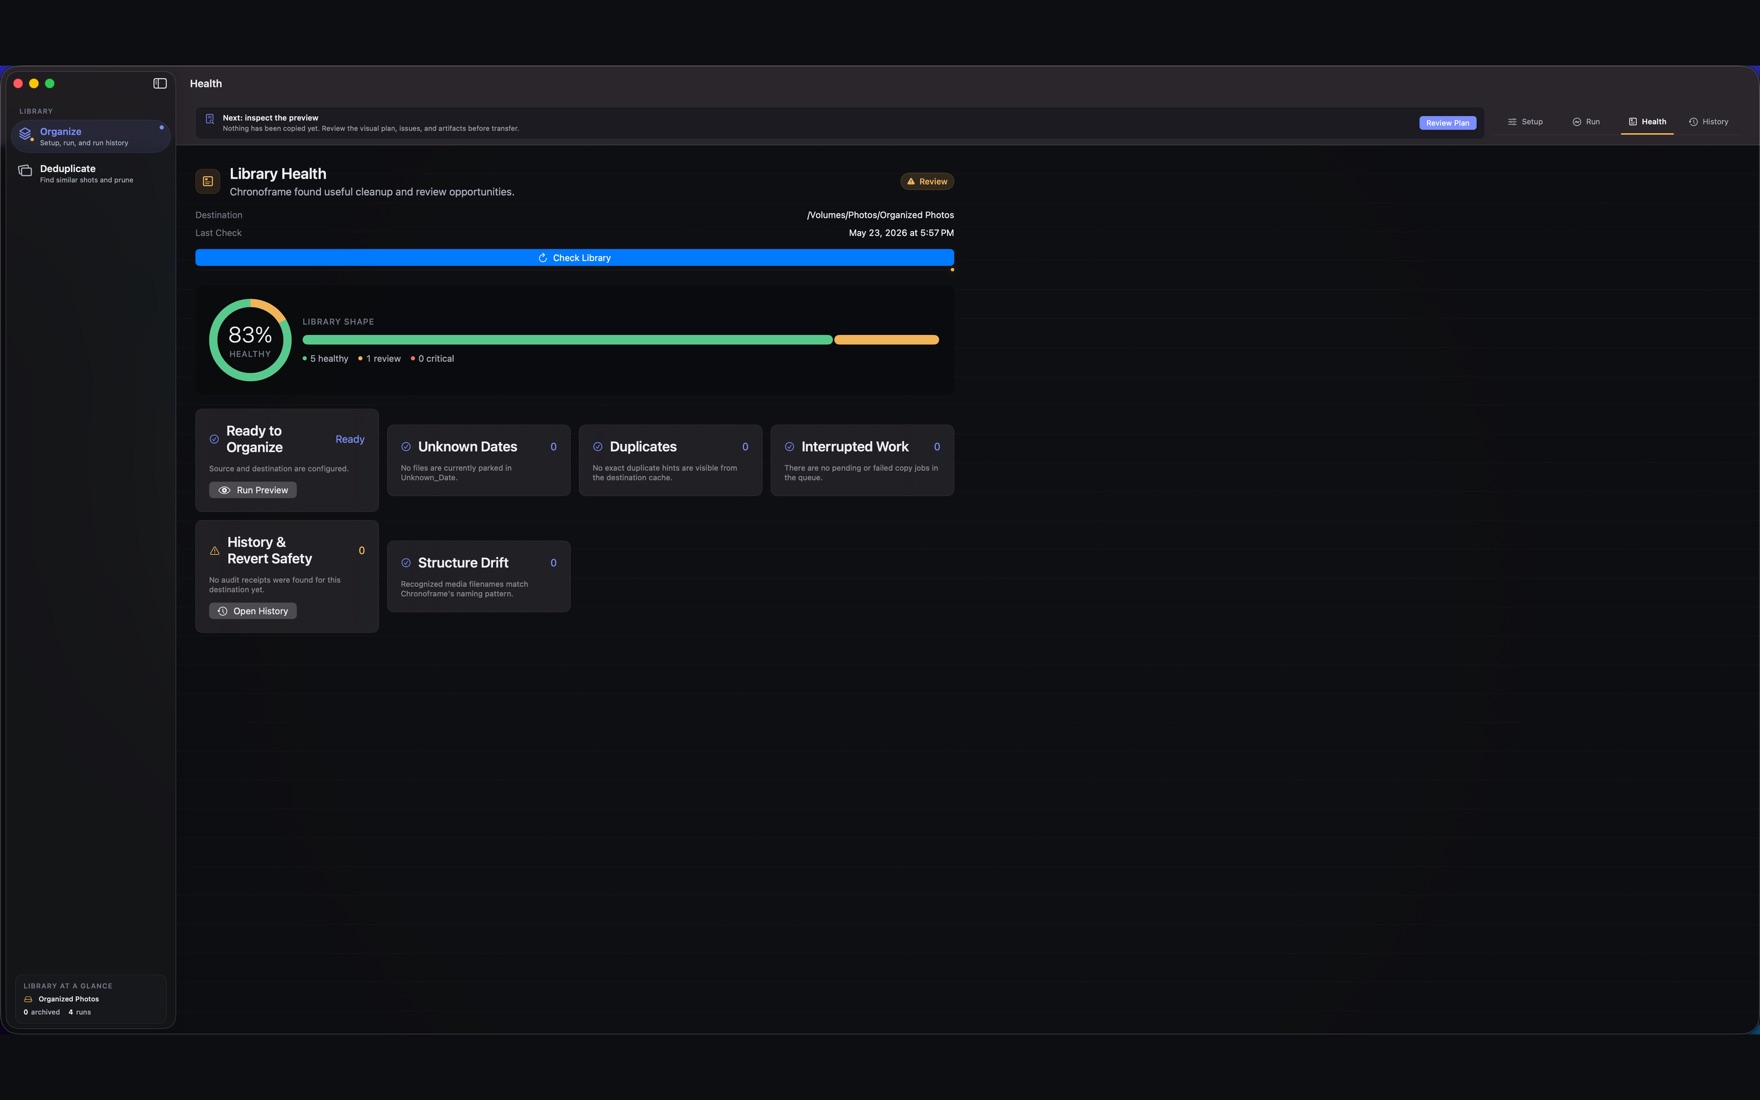Click the History tab clock icon
1760x1100 pixels.
click(1694, 122)
